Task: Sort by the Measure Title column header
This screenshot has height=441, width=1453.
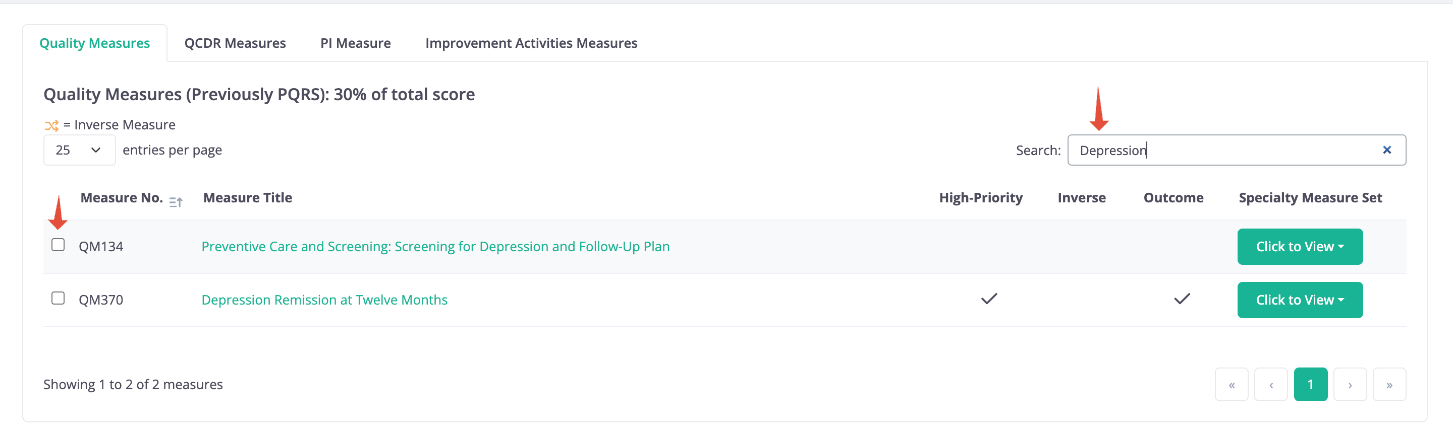Action: click(x=247, y=198)
